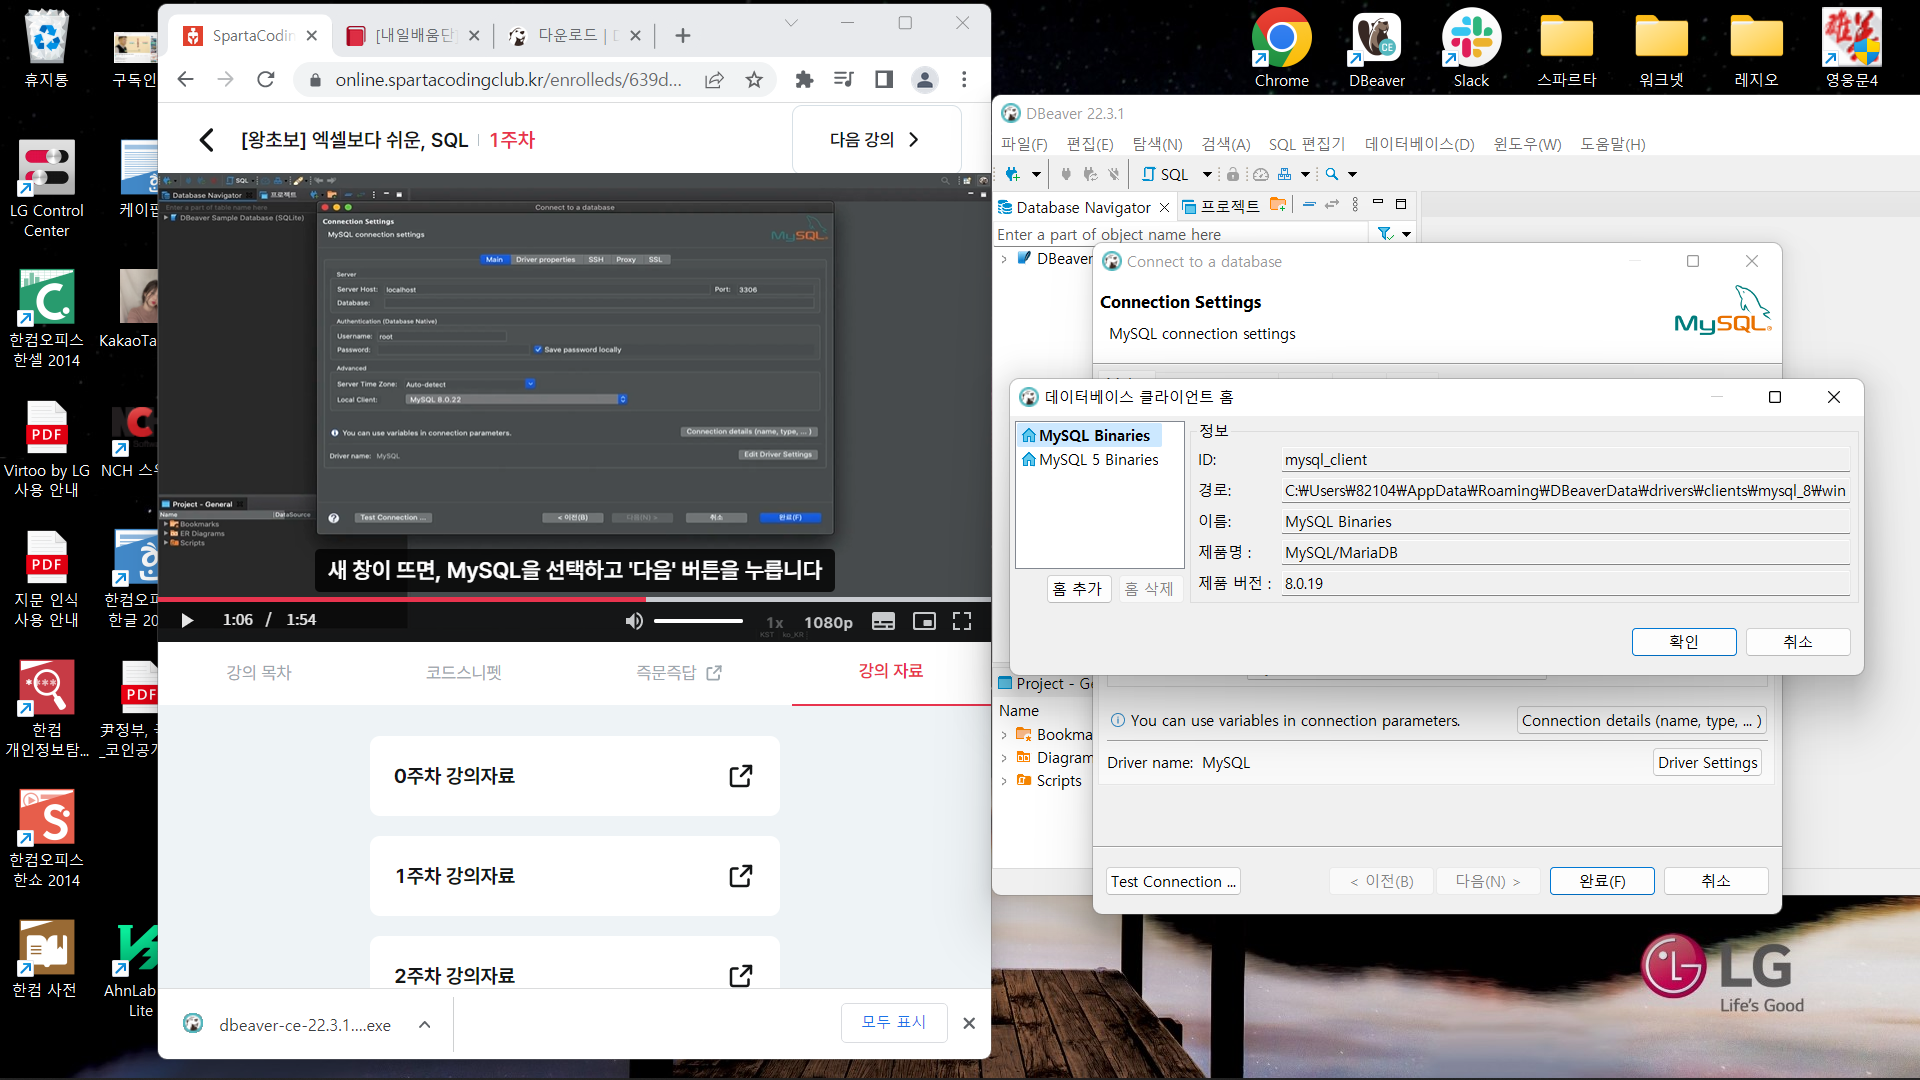The image size is (1920, 1080).
Task: Bookmark this page with the star icon
Action: click(x=754, y=79)
